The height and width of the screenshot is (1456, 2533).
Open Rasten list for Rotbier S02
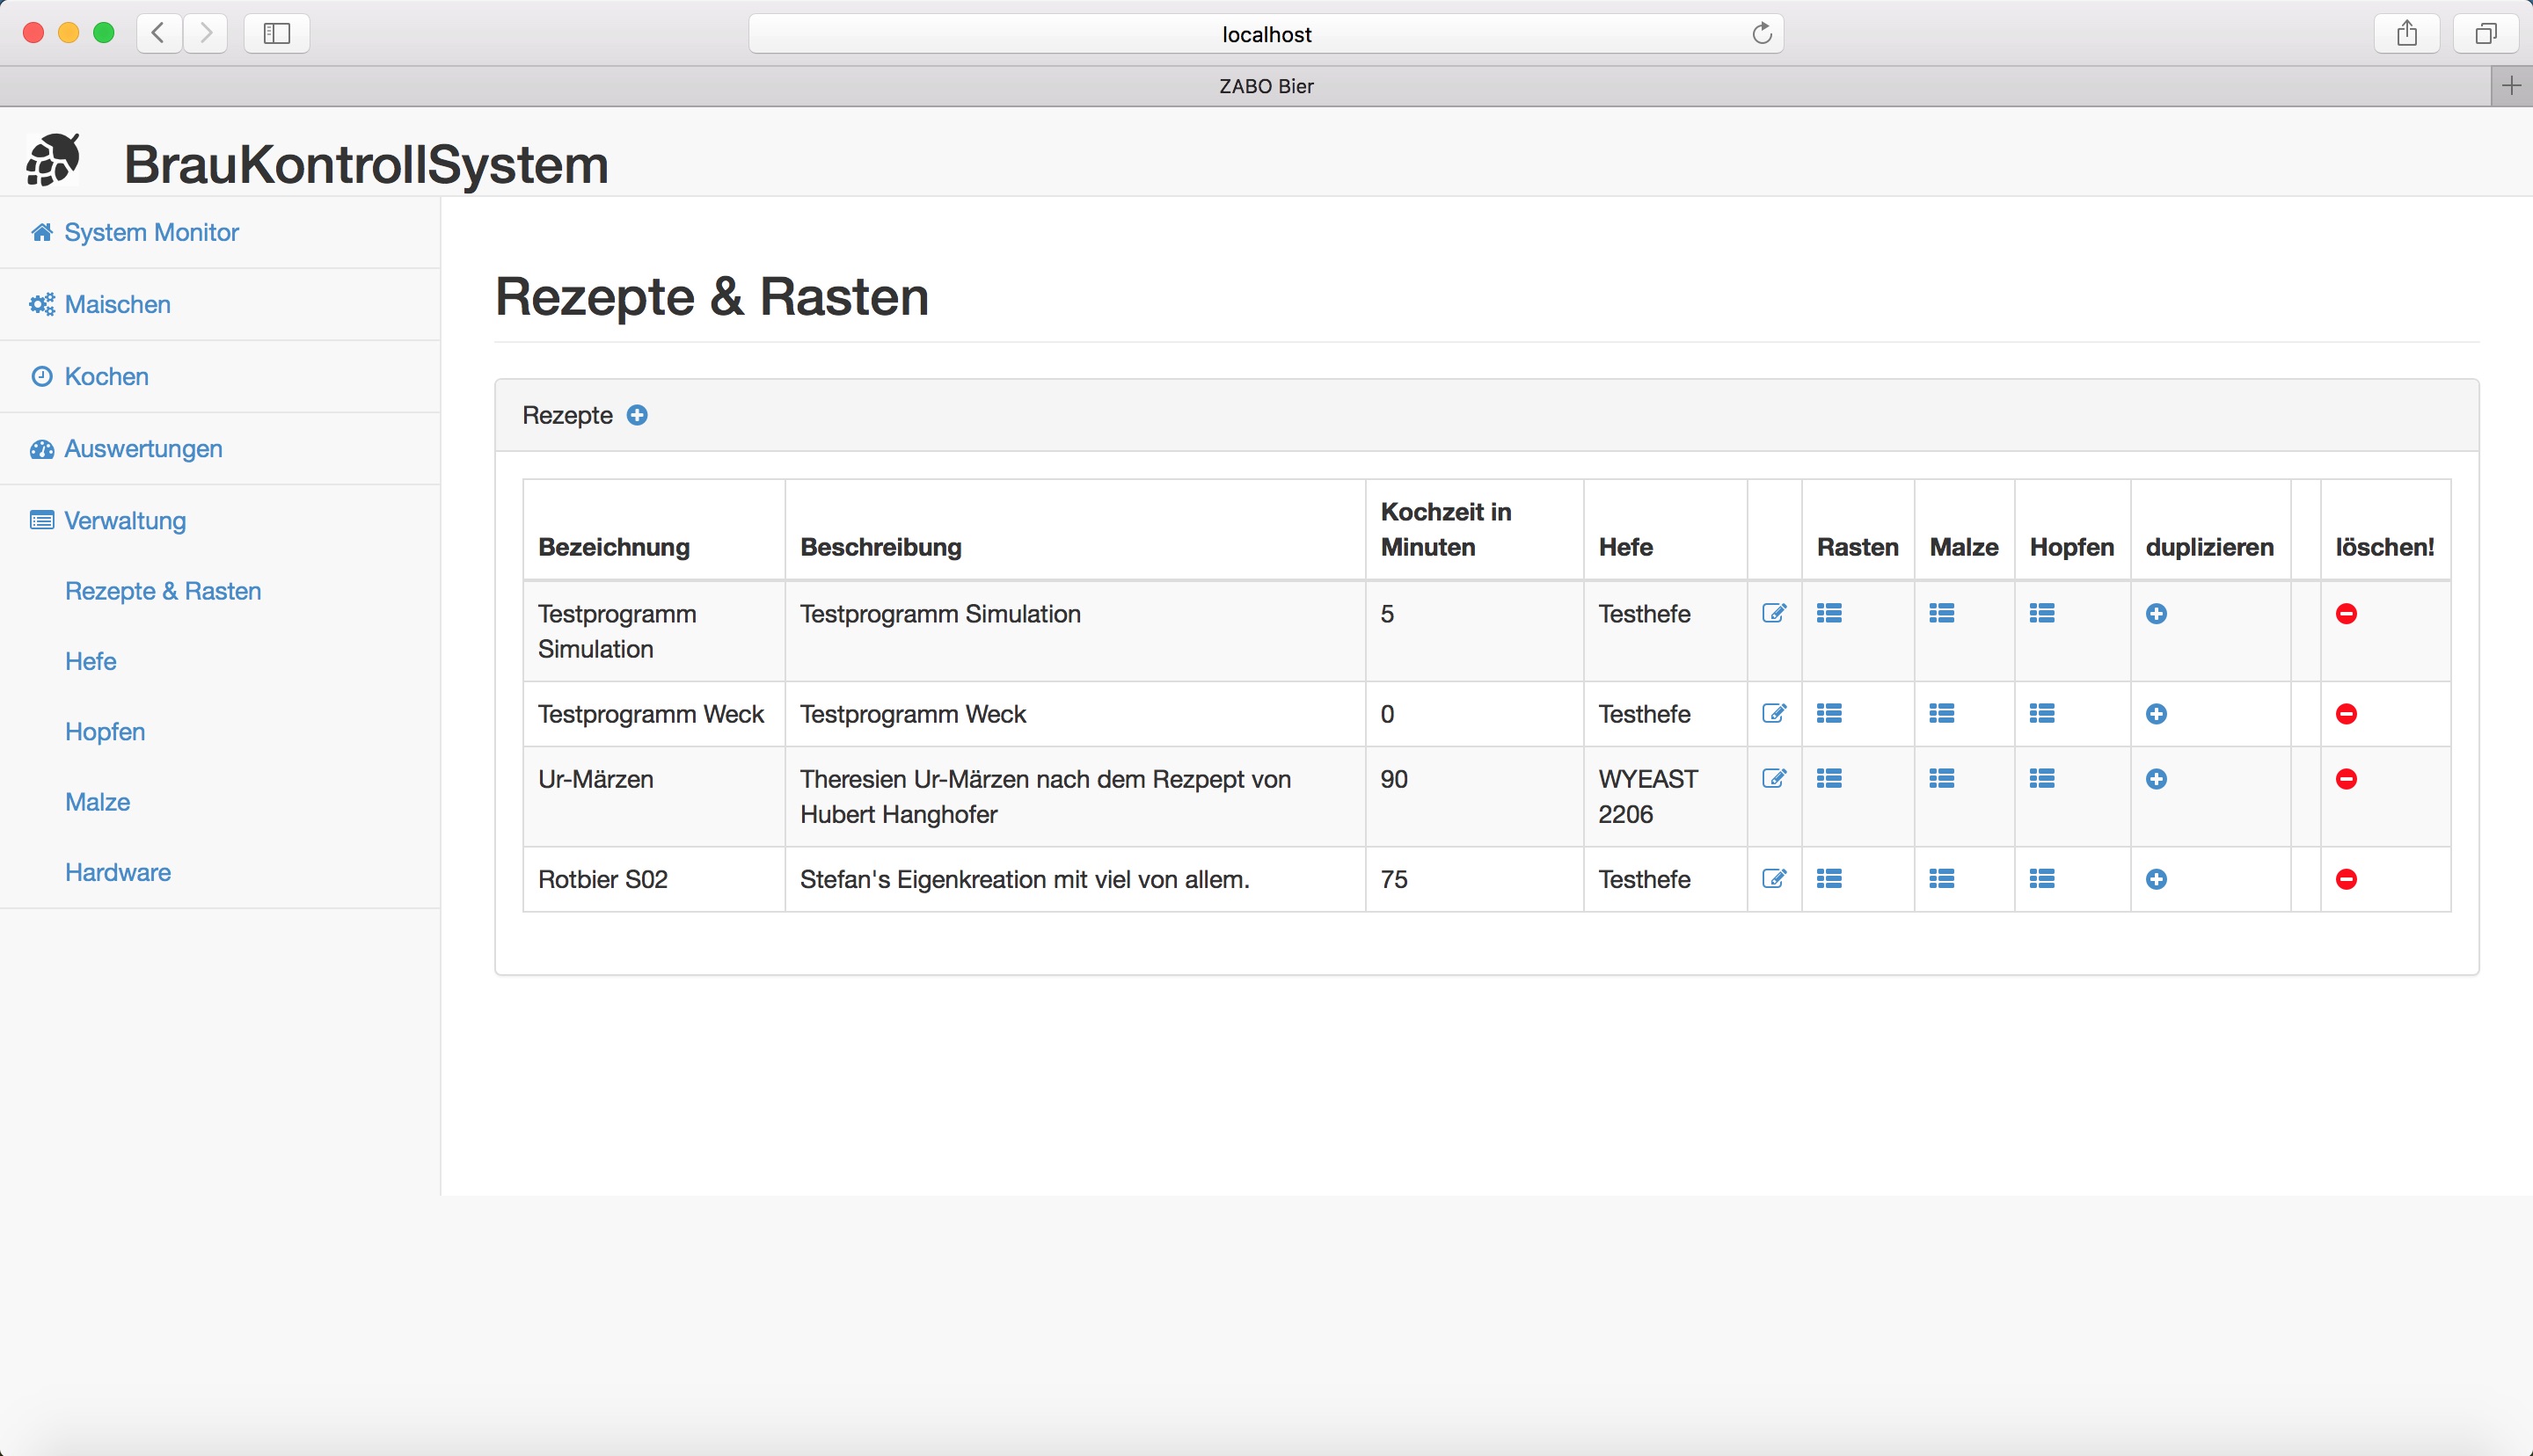(x=1829, y=878)
